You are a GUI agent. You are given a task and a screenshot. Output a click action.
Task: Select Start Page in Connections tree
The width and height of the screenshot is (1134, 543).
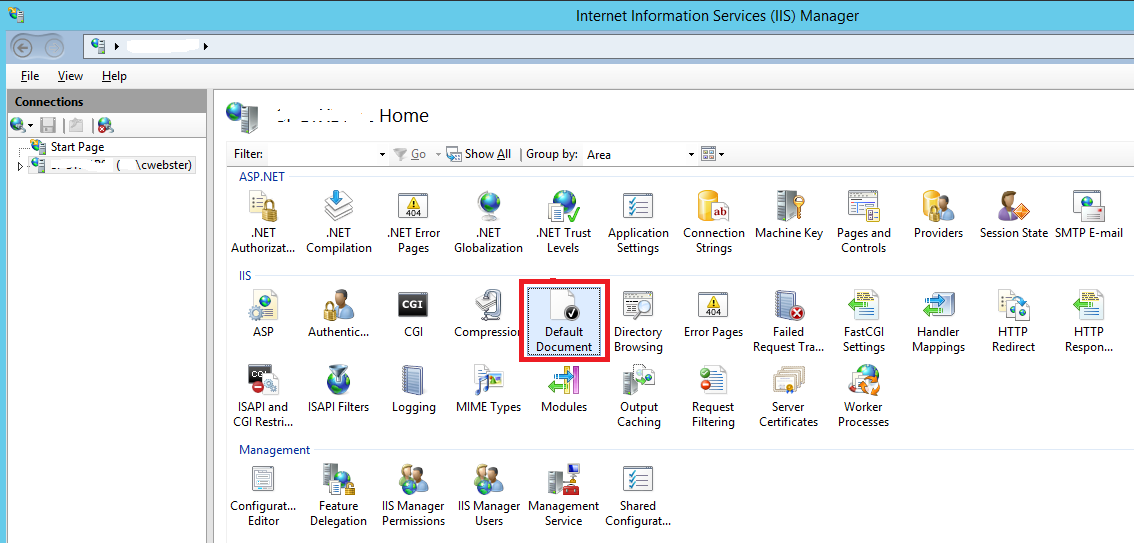[77, 147]
